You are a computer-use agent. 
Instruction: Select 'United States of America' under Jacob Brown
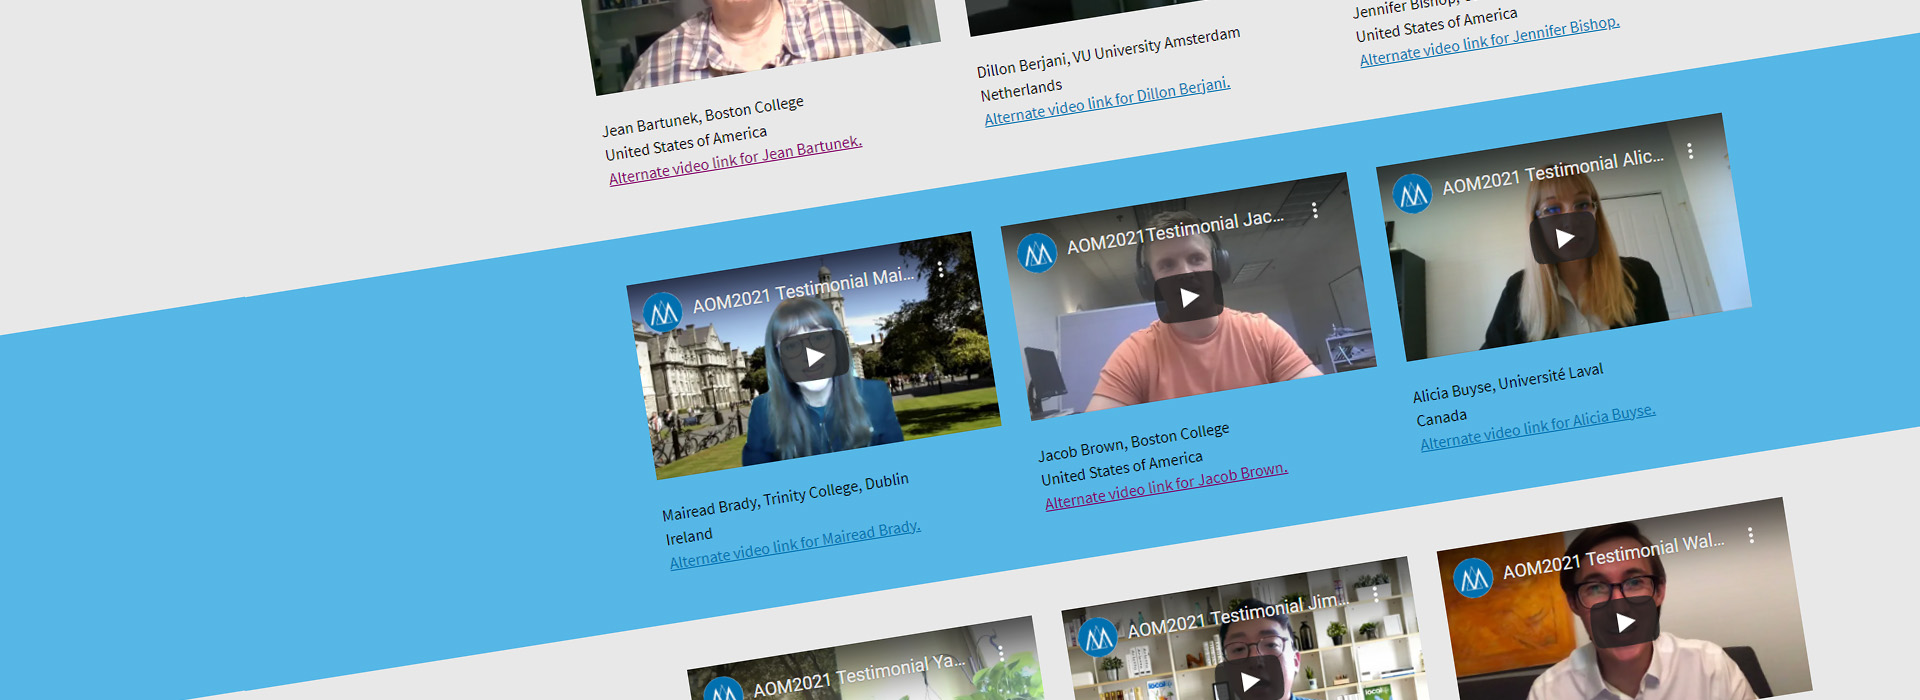point(1122,468)
